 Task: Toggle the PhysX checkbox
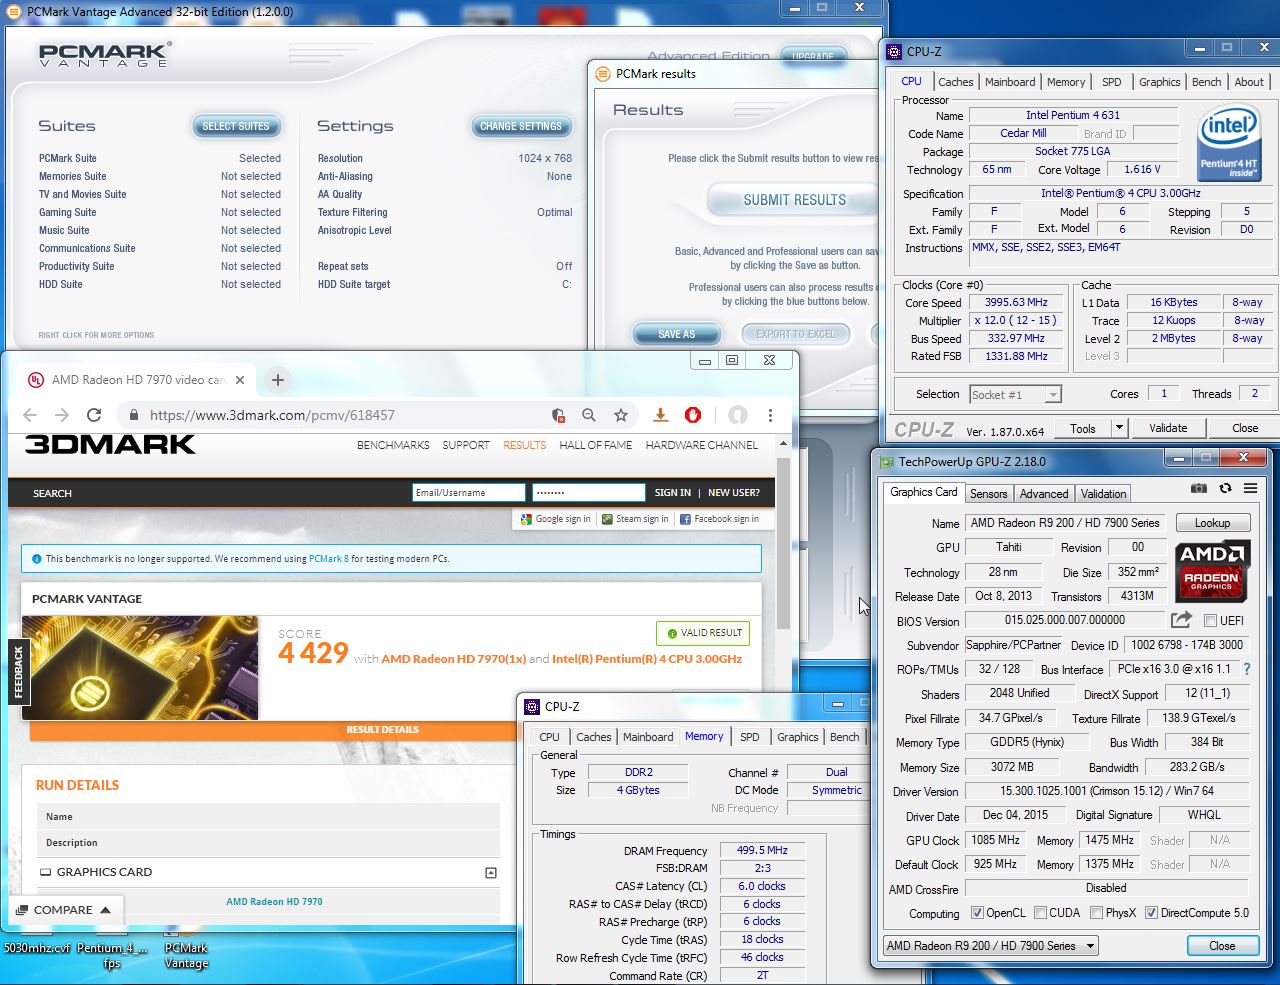[x=1097, y=913]
